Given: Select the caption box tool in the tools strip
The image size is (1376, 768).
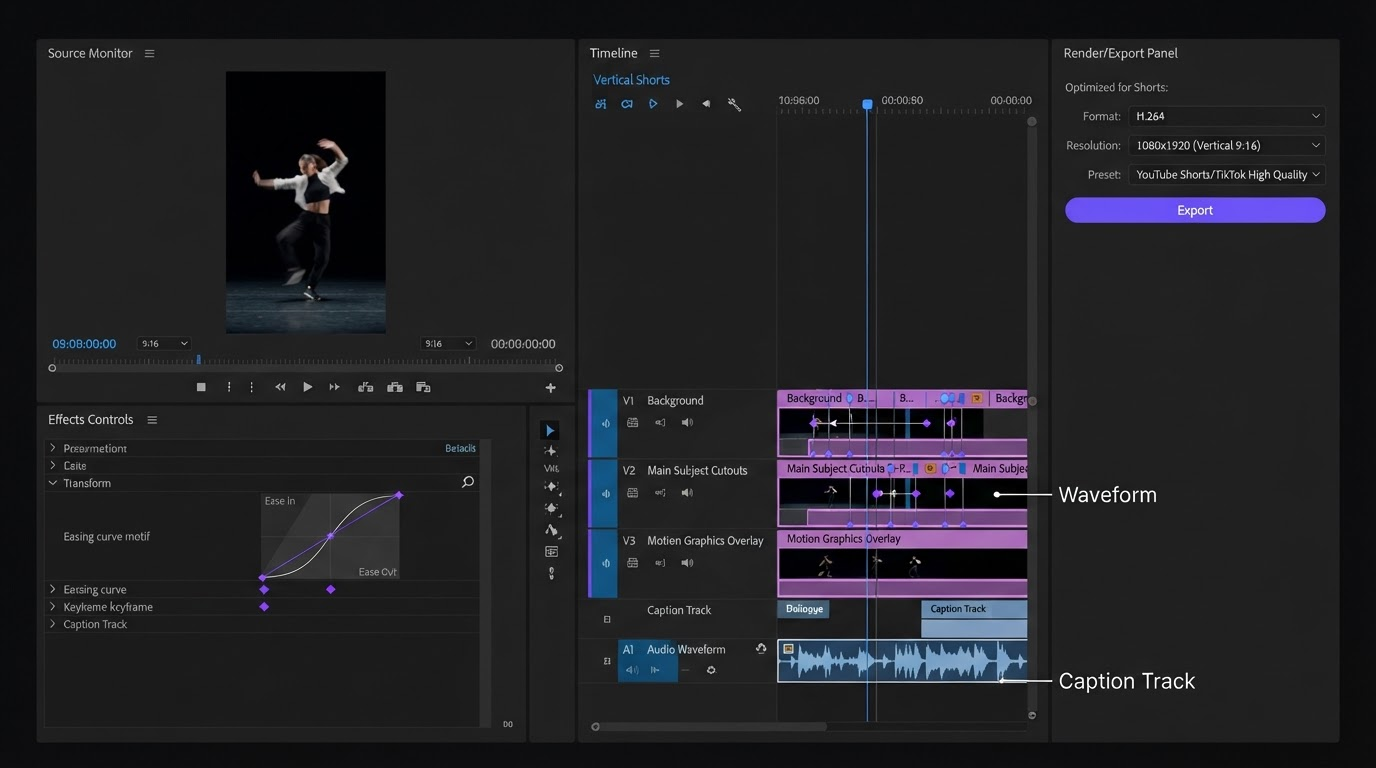Looking at the screenshot, I should (x=551, y=552).
